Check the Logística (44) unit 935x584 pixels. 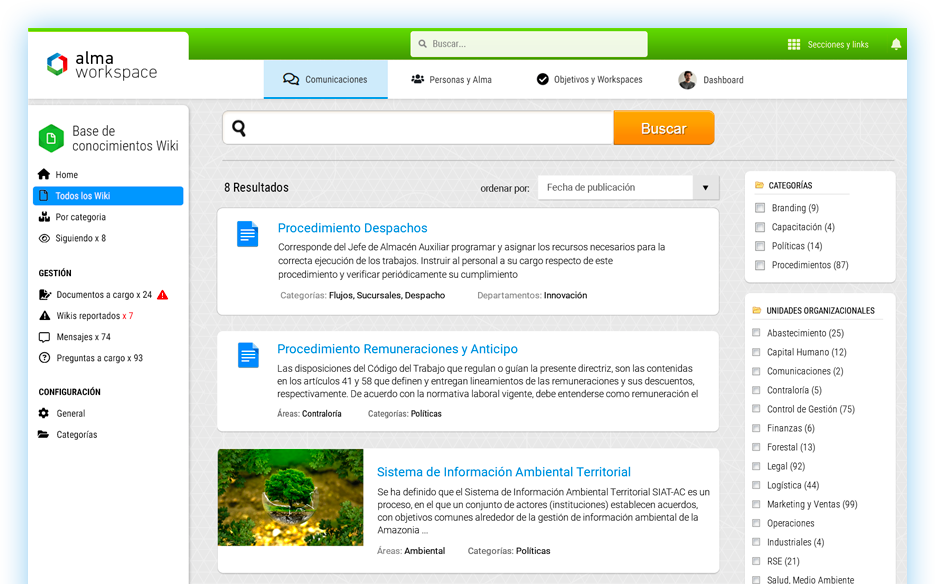point(756,485)
